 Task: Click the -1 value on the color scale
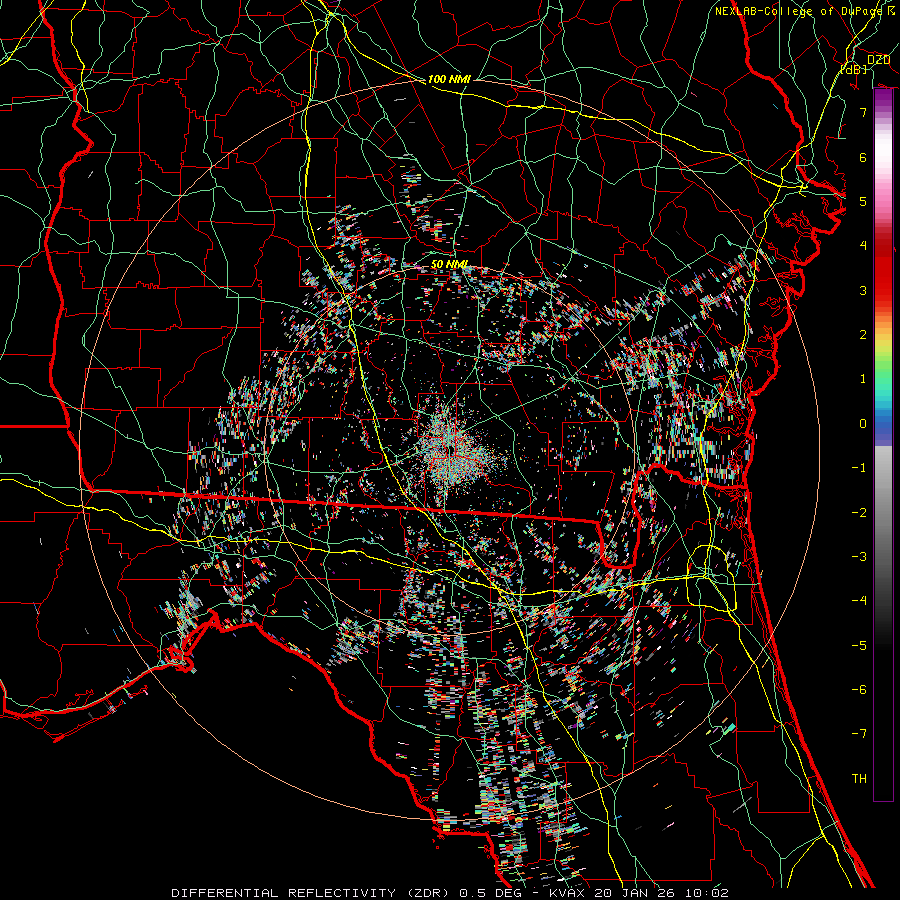[859, 468]
